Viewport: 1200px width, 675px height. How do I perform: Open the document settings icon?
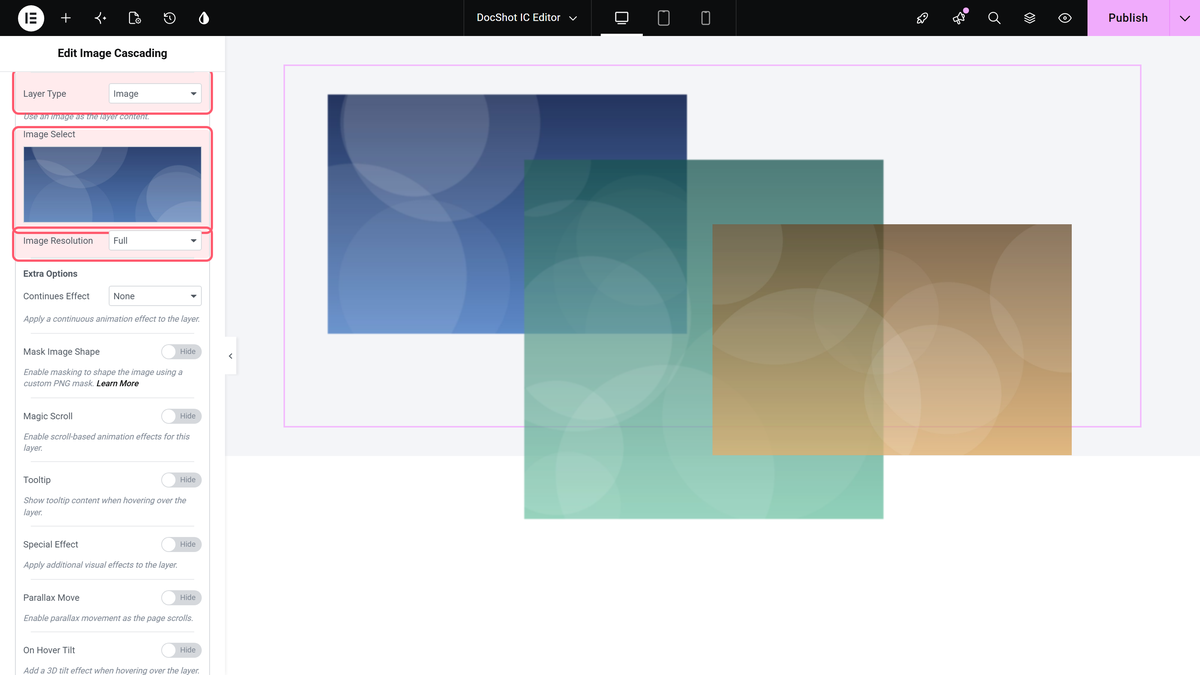pyautogui.click(x=135, y=18)
